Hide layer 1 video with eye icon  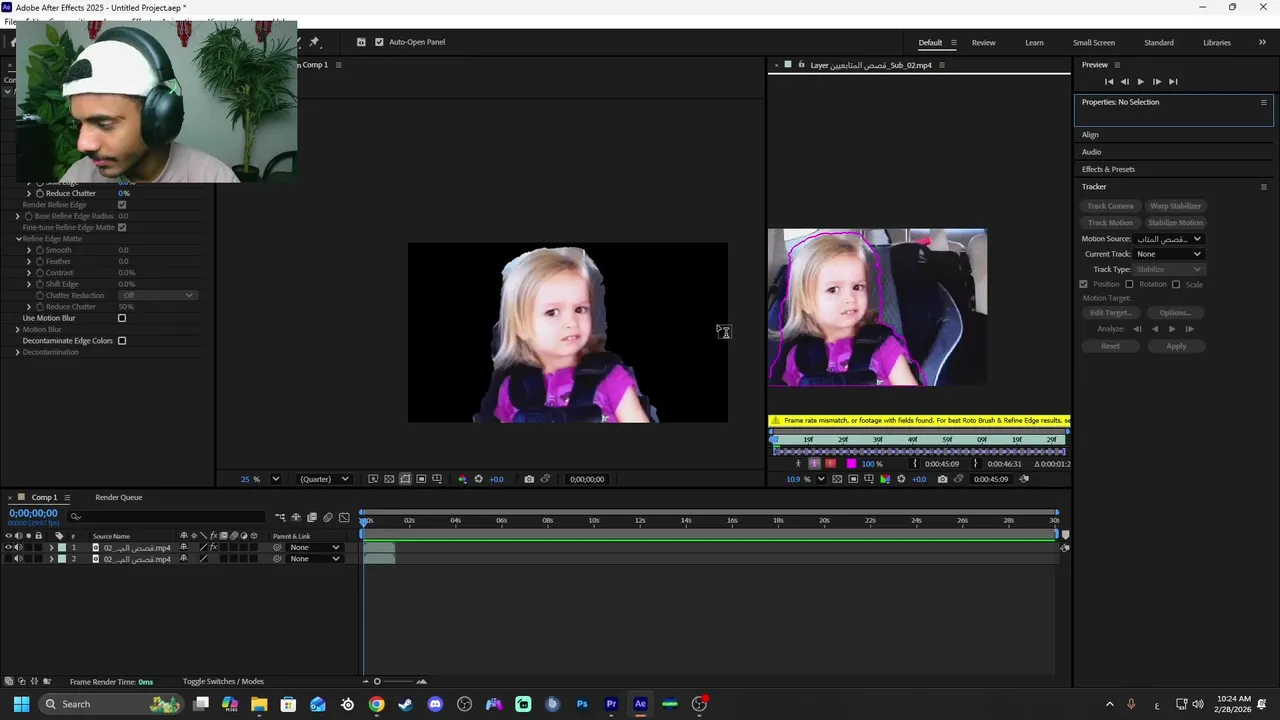coord(8,548)
